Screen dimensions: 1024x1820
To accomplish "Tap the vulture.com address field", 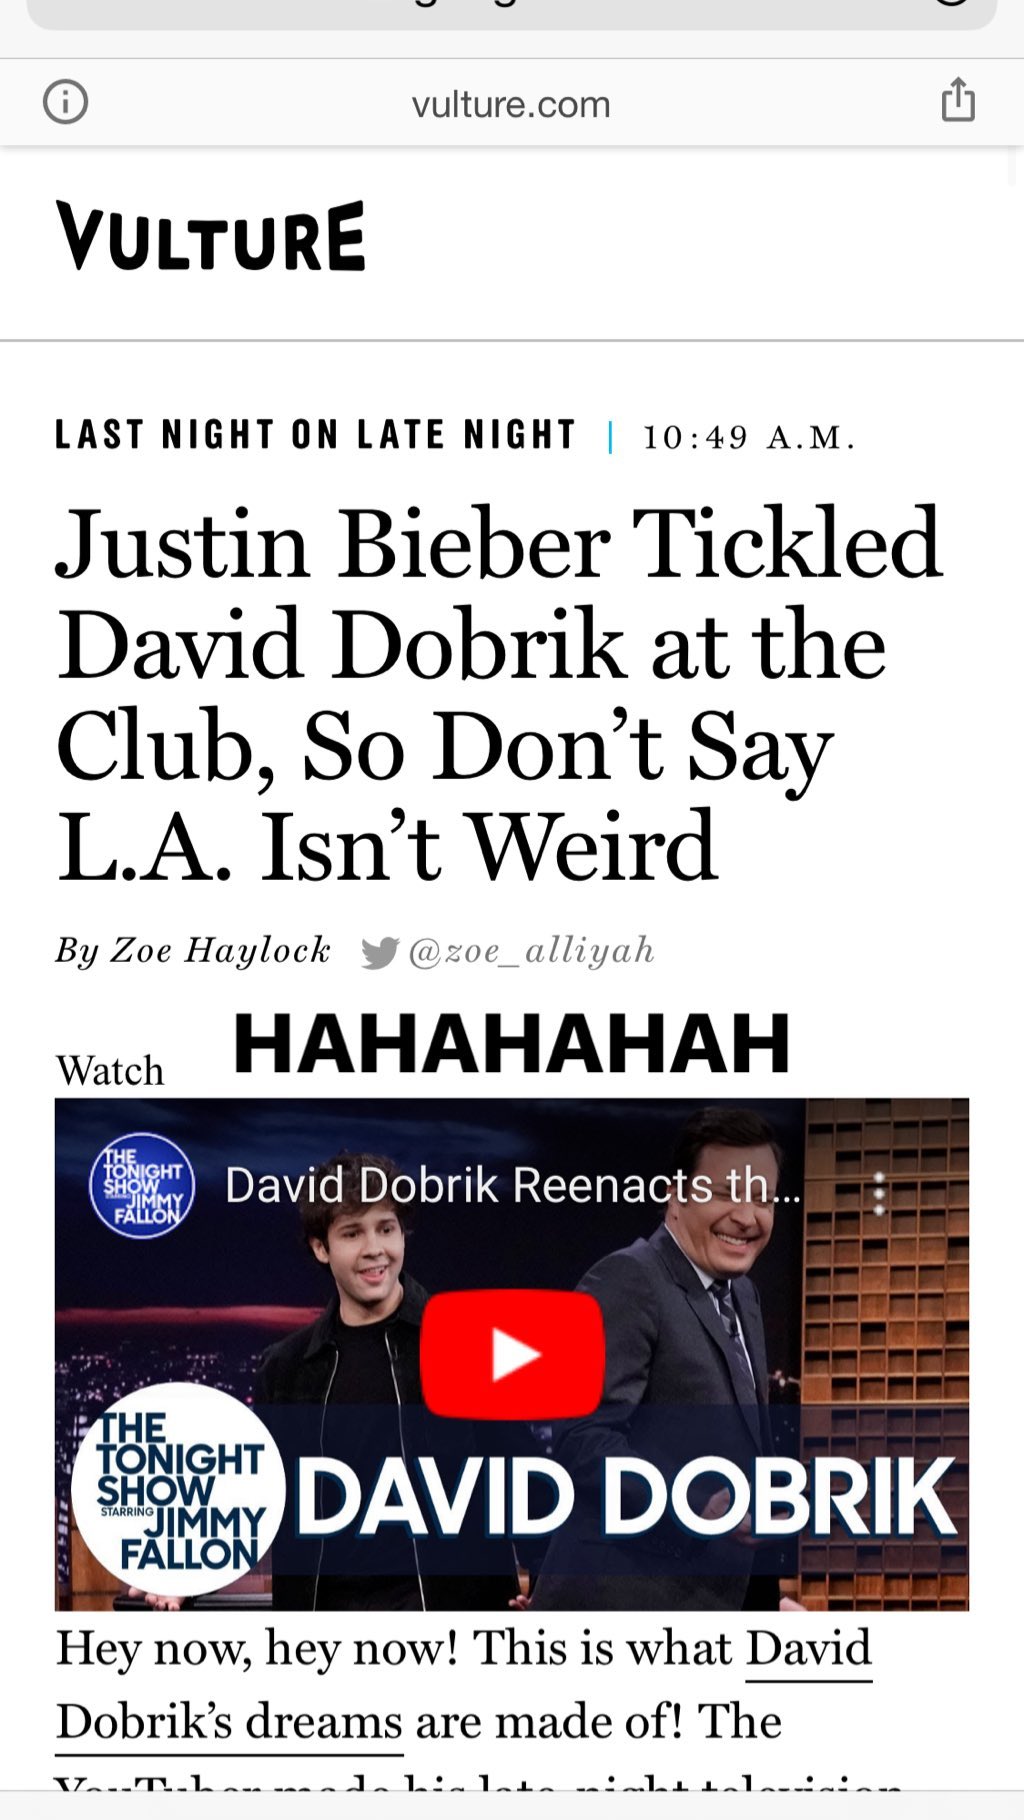I will pyautogui.click(x=511, y=104).
